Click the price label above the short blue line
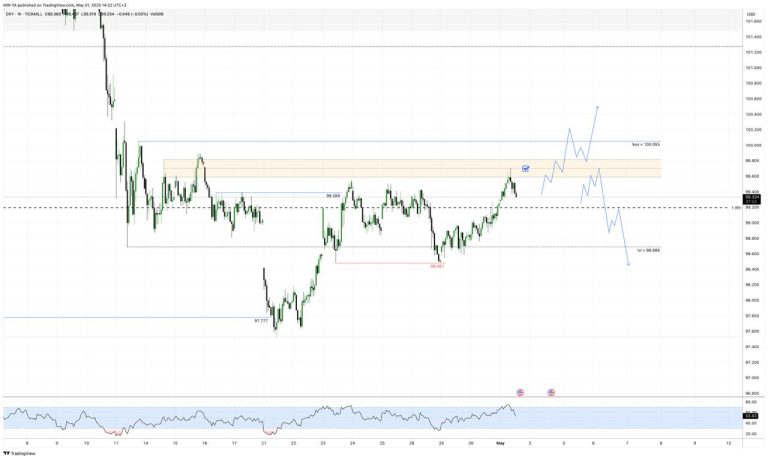The width and height of the screenshot is (768, 459). 333,195
